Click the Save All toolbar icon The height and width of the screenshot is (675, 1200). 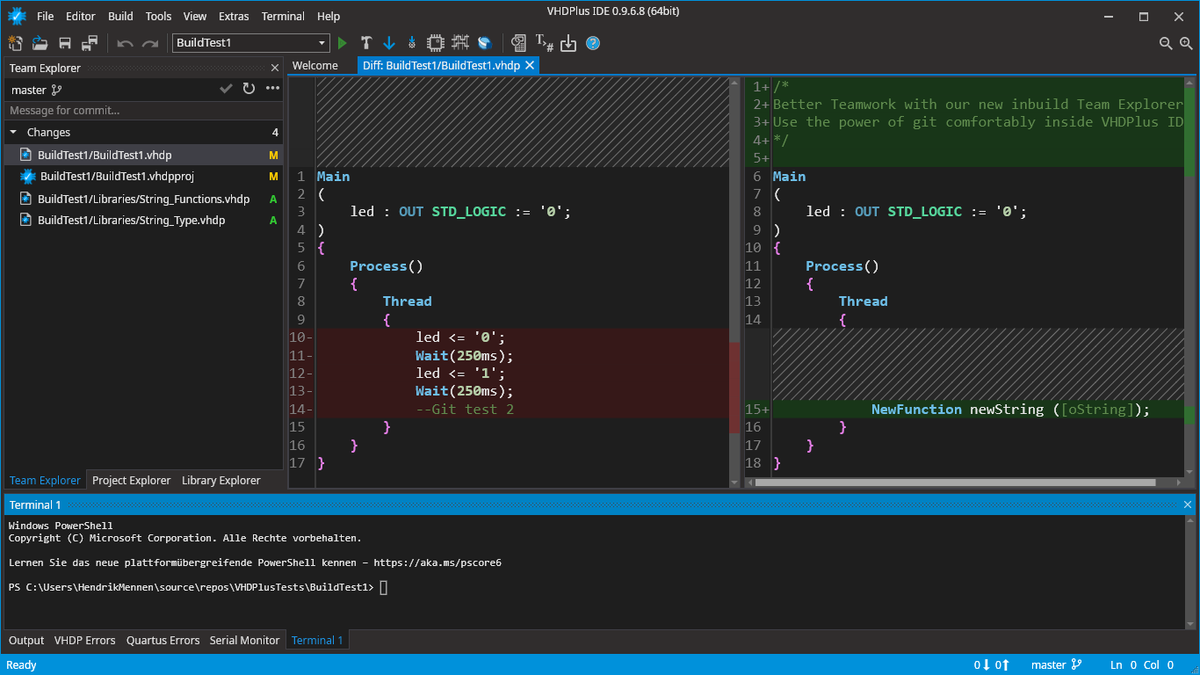click(90, 43)
